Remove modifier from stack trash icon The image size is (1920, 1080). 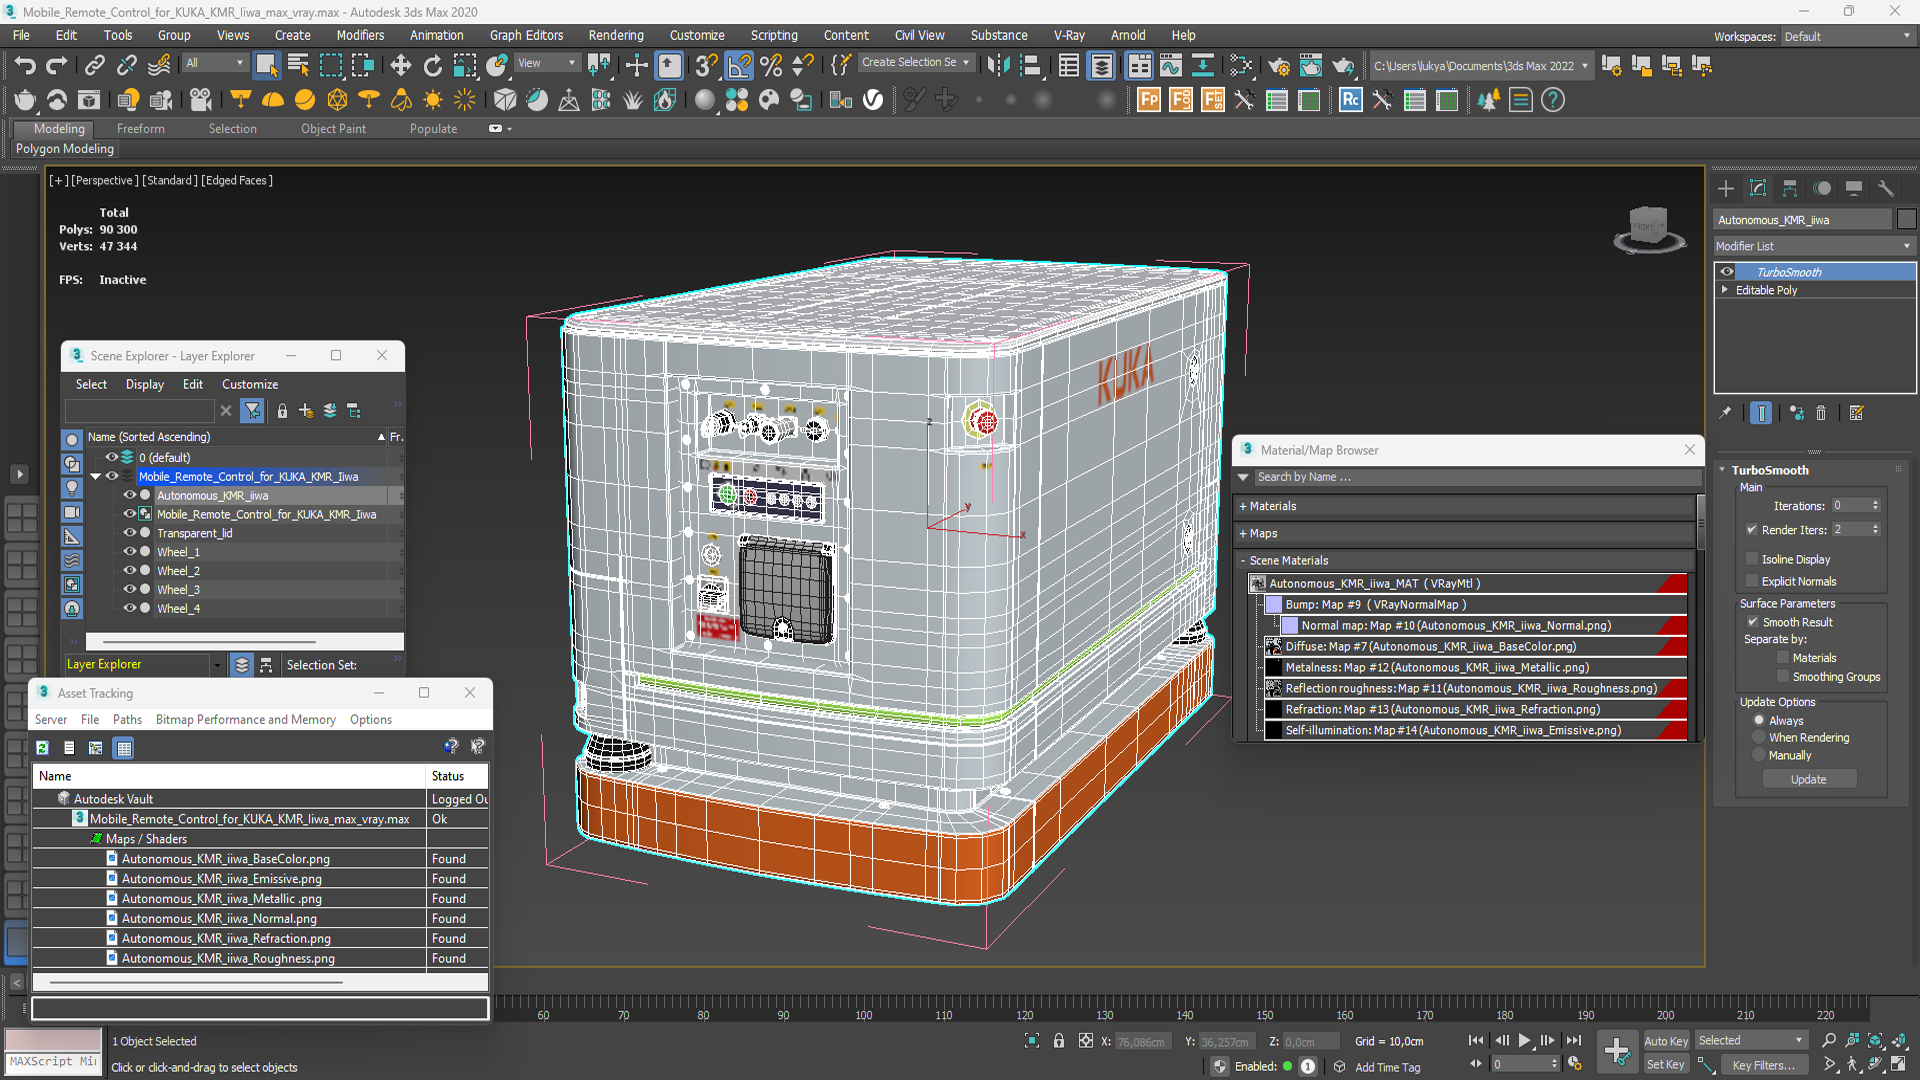(x=1821, y=413)
